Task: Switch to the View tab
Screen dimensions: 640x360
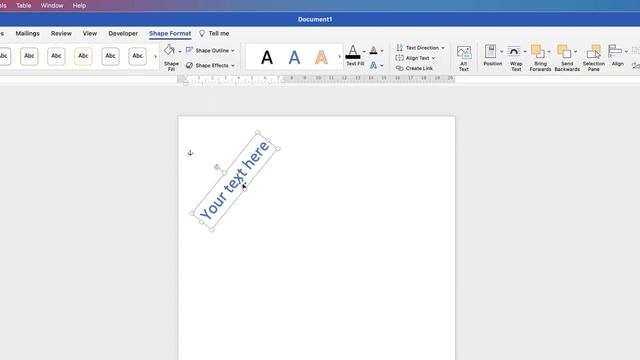Action: tap(90, 33)
